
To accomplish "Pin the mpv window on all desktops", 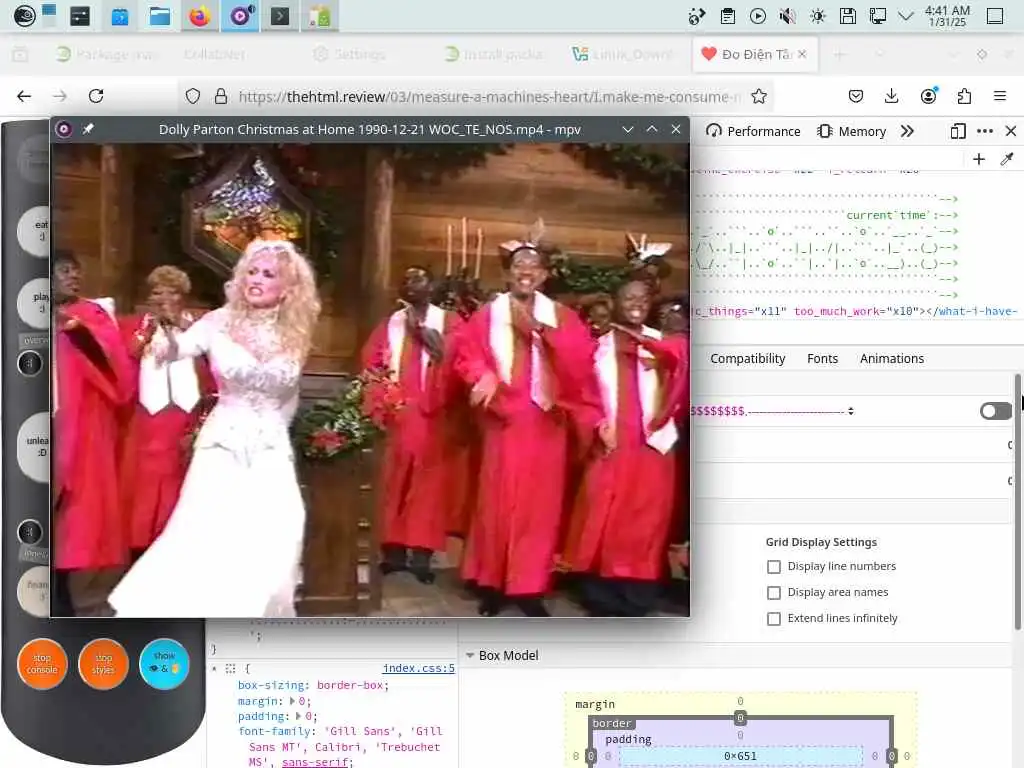I will 88,129.
